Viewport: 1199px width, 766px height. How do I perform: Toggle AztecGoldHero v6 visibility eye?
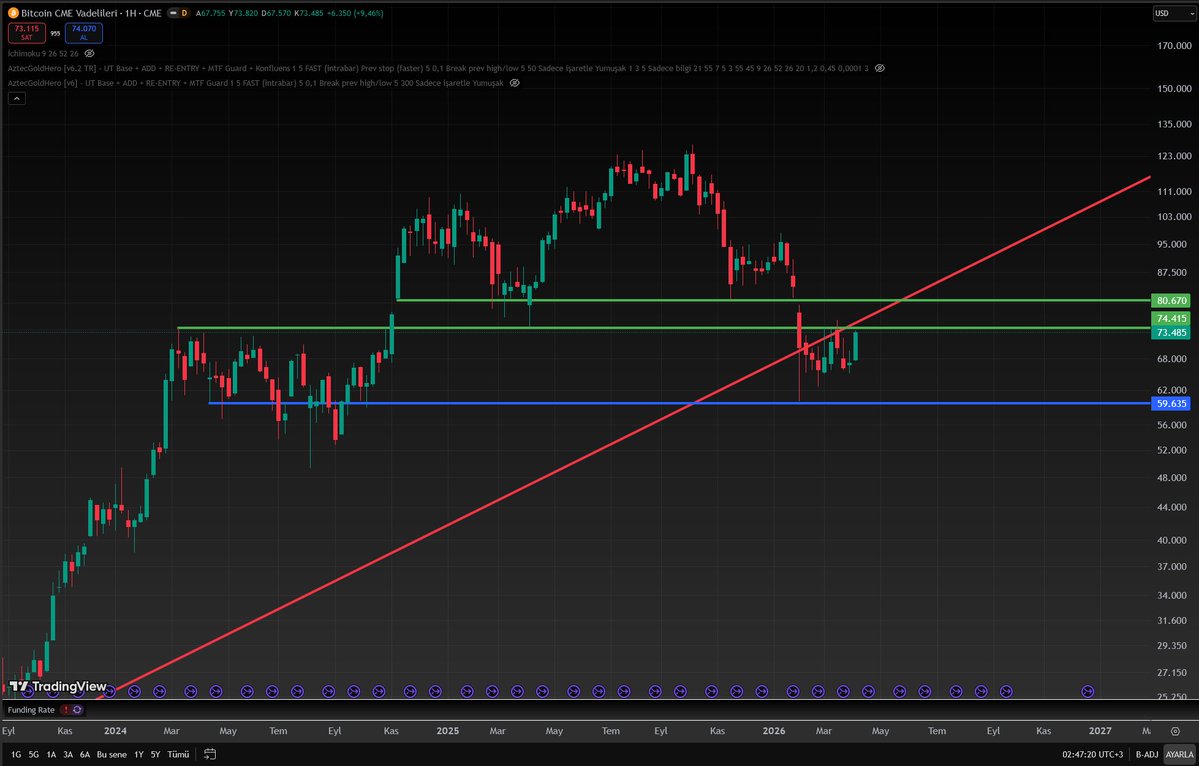point(514,83)
